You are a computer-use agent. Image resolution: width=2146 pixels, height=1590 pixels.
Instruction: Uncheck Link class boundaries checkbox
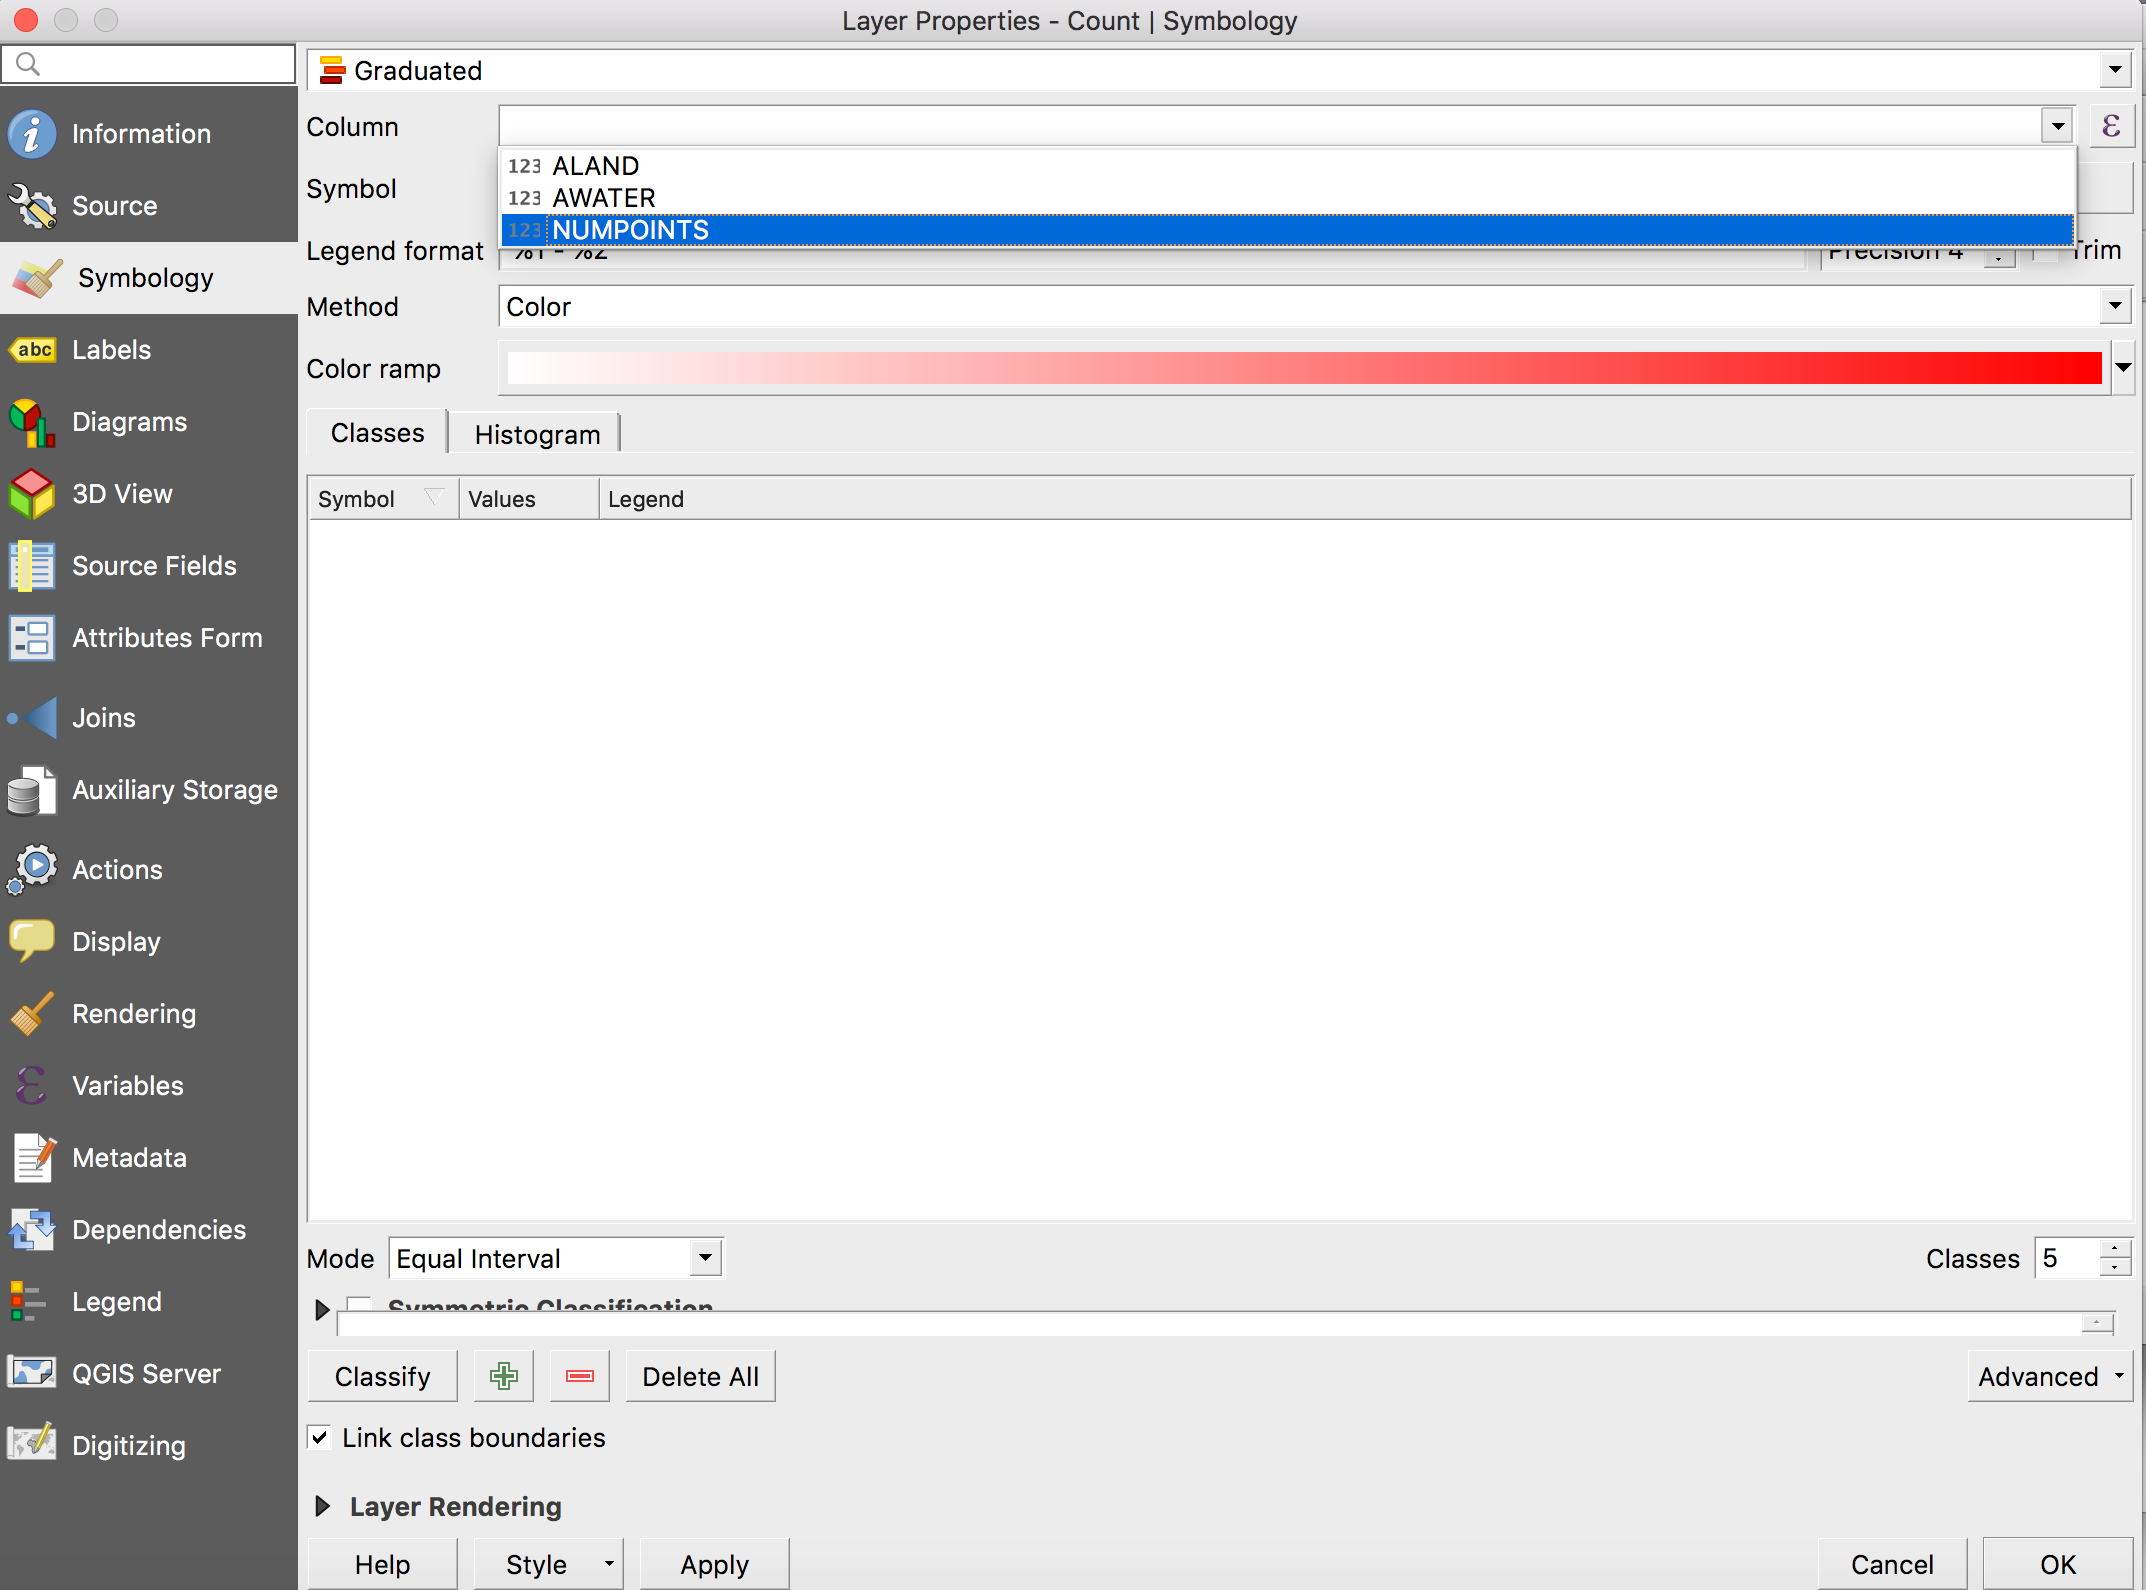tap(320, 1438)
